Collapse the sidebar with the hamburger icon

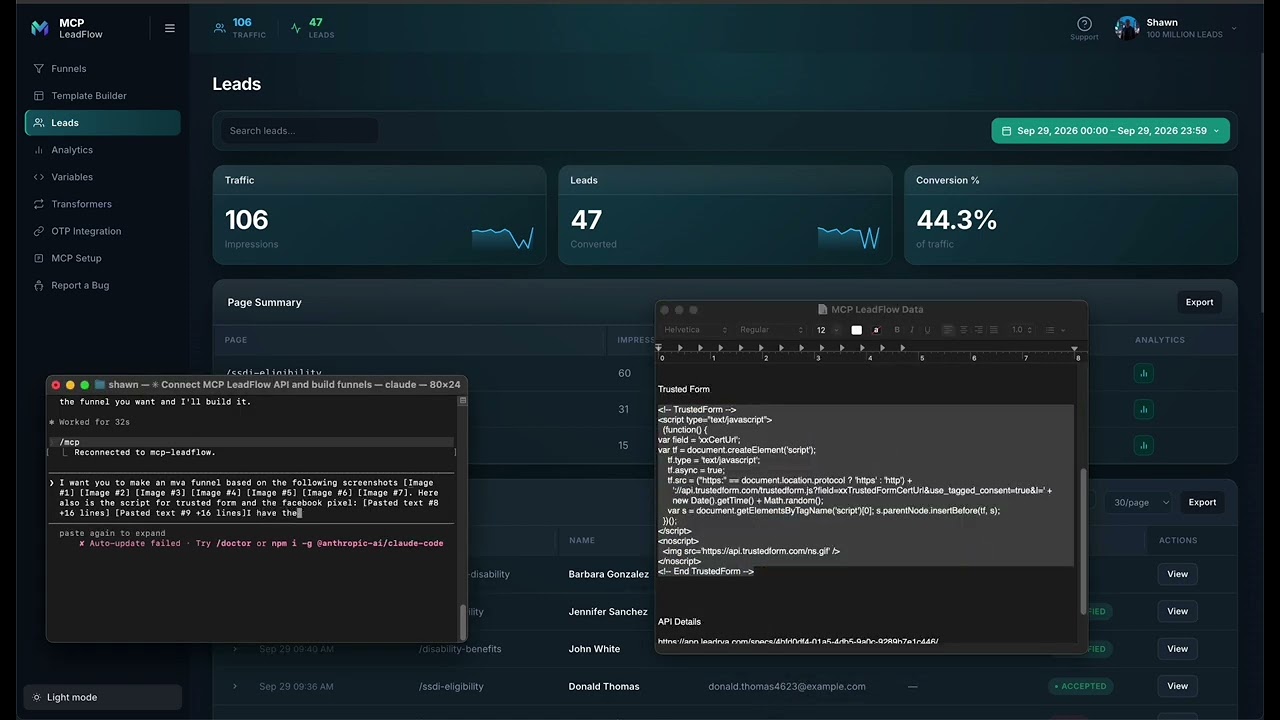pyautogui.click(x=170, y=28)
